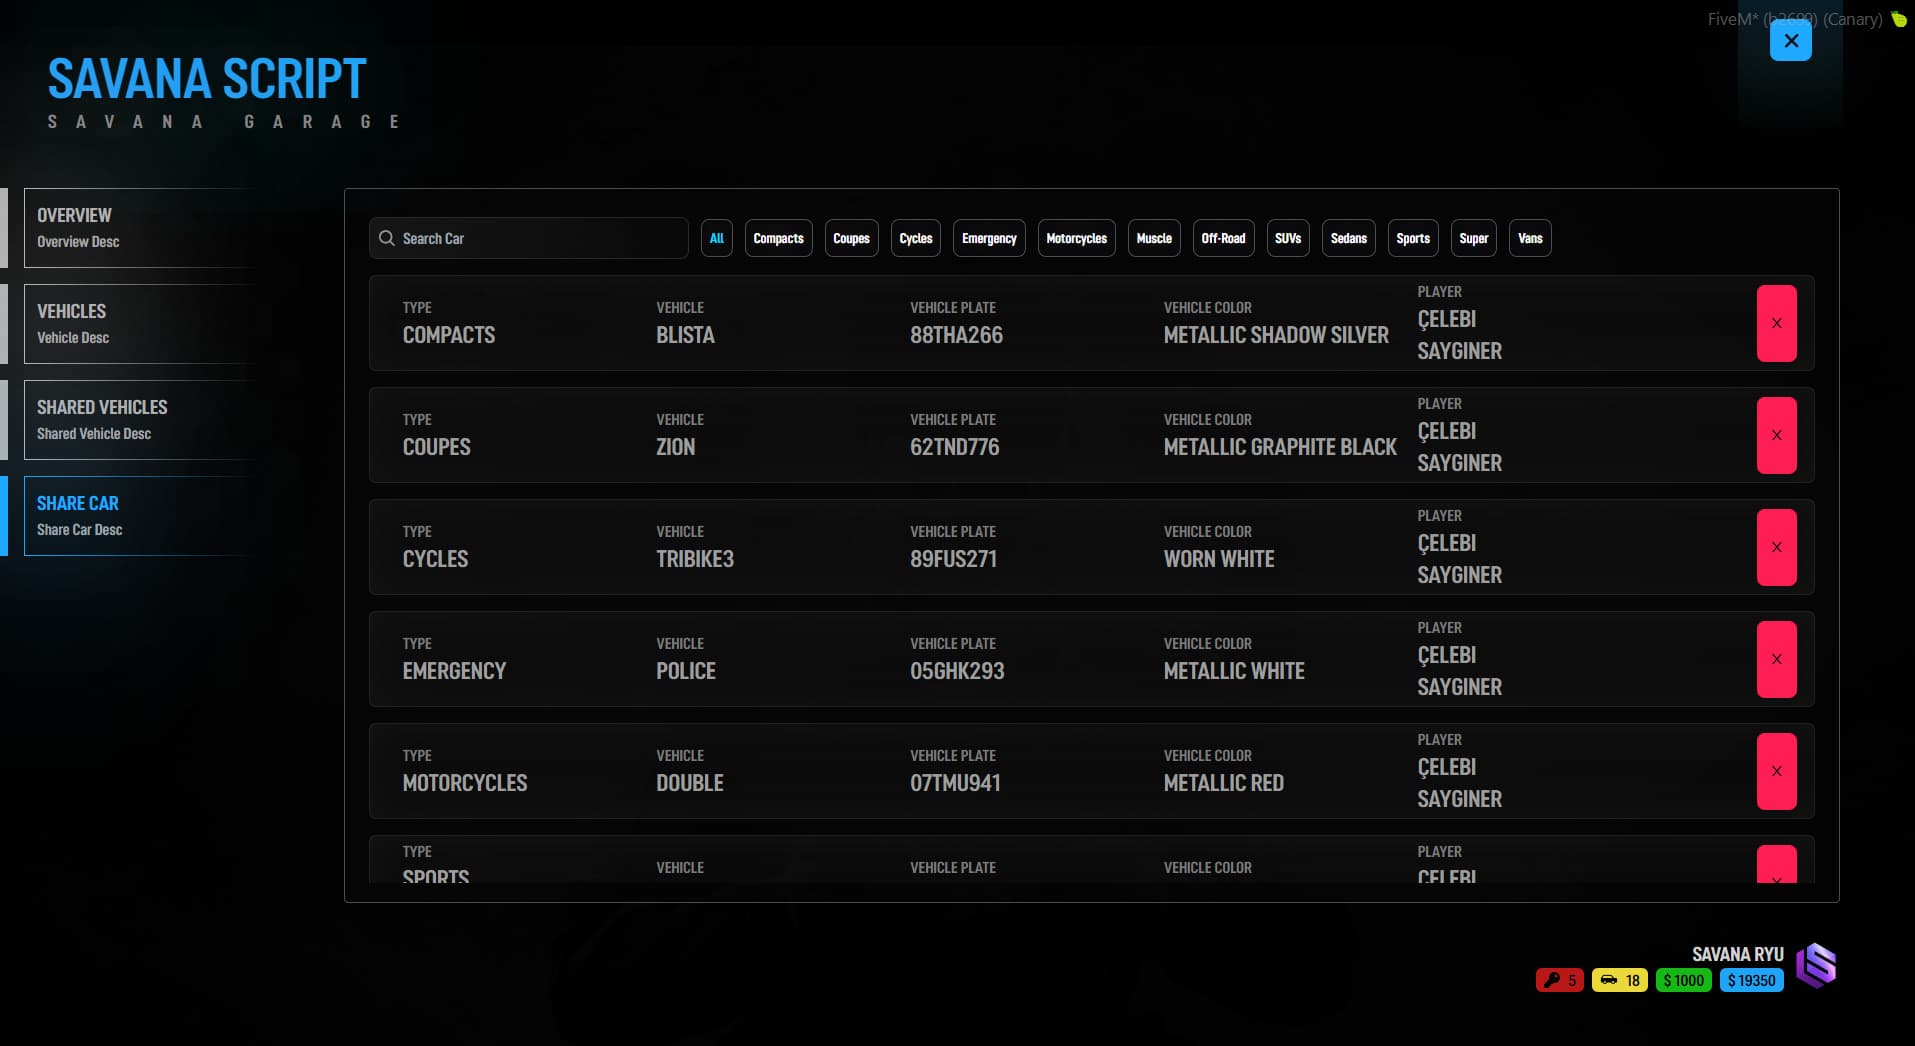Viewport: 1915px width, 1046px height.
Task: Filter by Cycles
Action: pyautogui.click(x=915, y=238)
